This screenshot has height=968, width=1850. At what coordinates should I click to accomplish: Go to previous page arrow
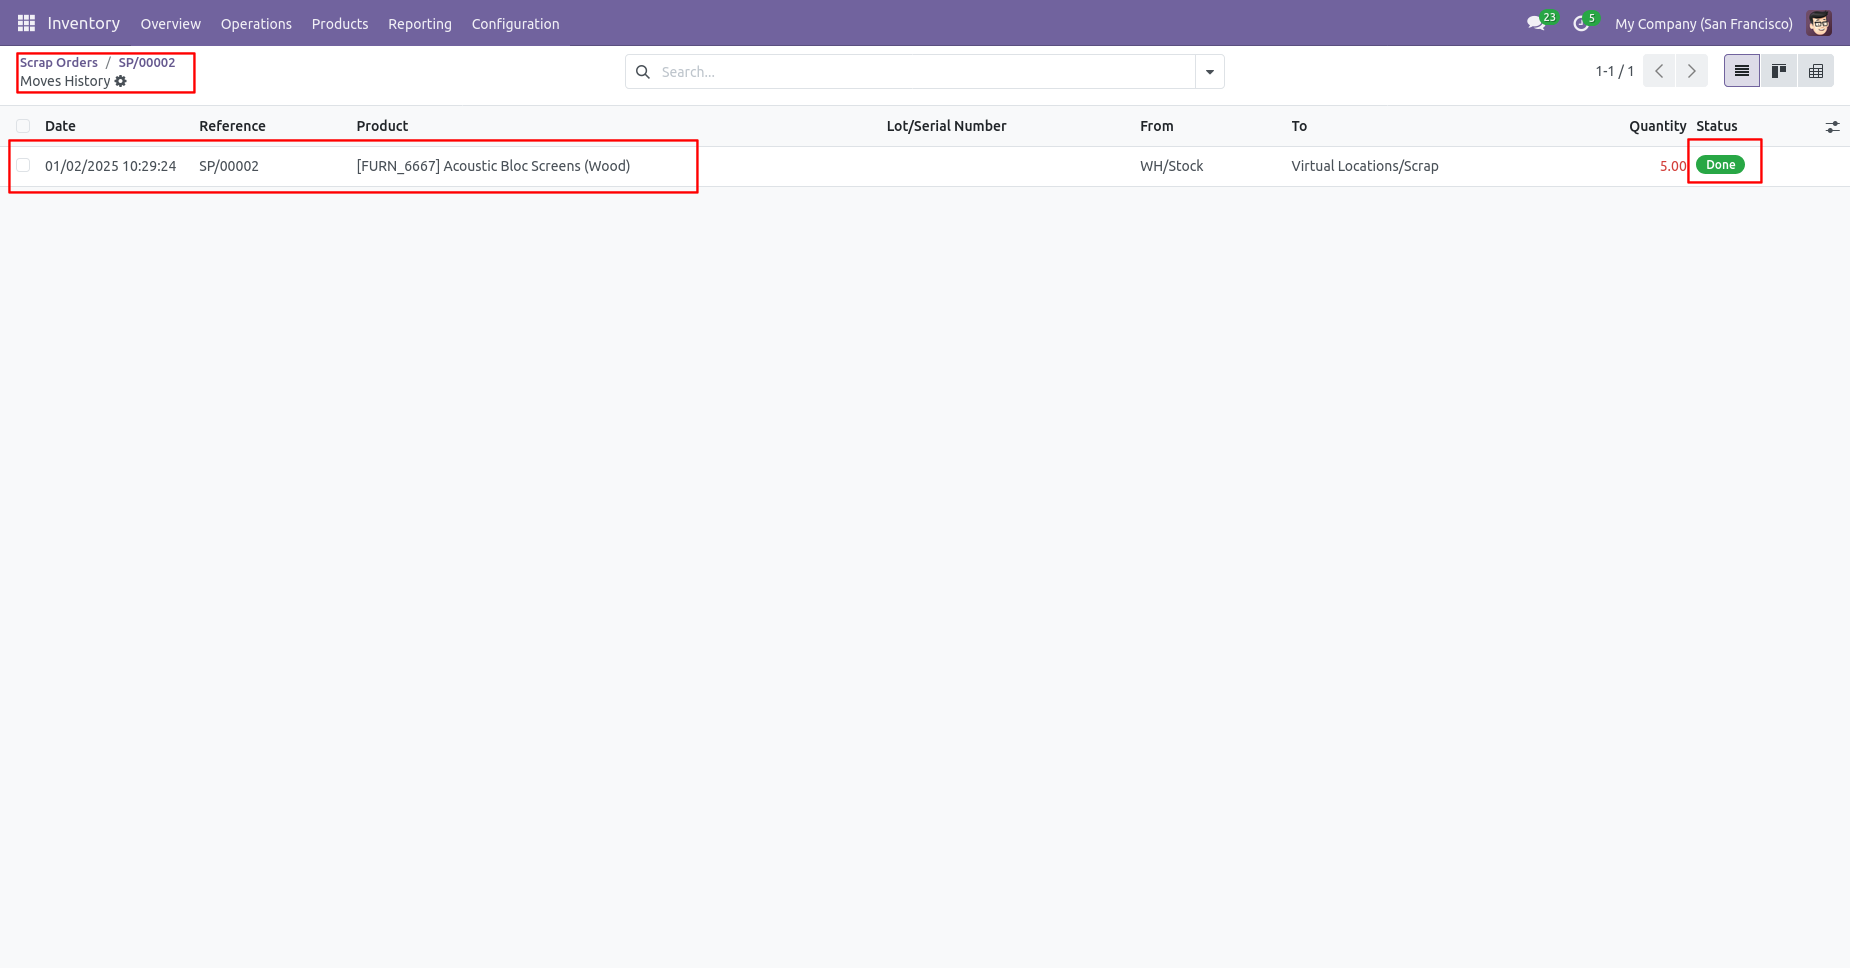coord(1659,71)
